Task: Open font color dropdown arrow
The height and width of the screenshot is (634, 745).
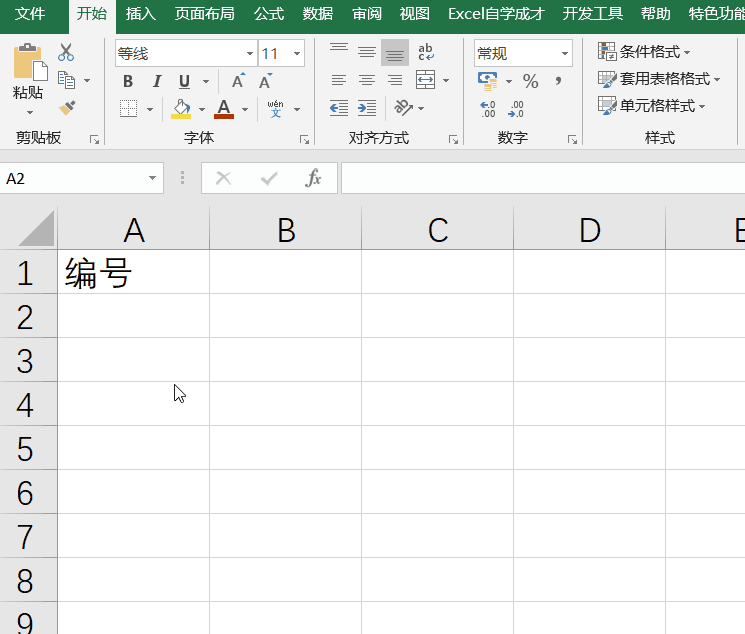Action: tap(245, 109)
